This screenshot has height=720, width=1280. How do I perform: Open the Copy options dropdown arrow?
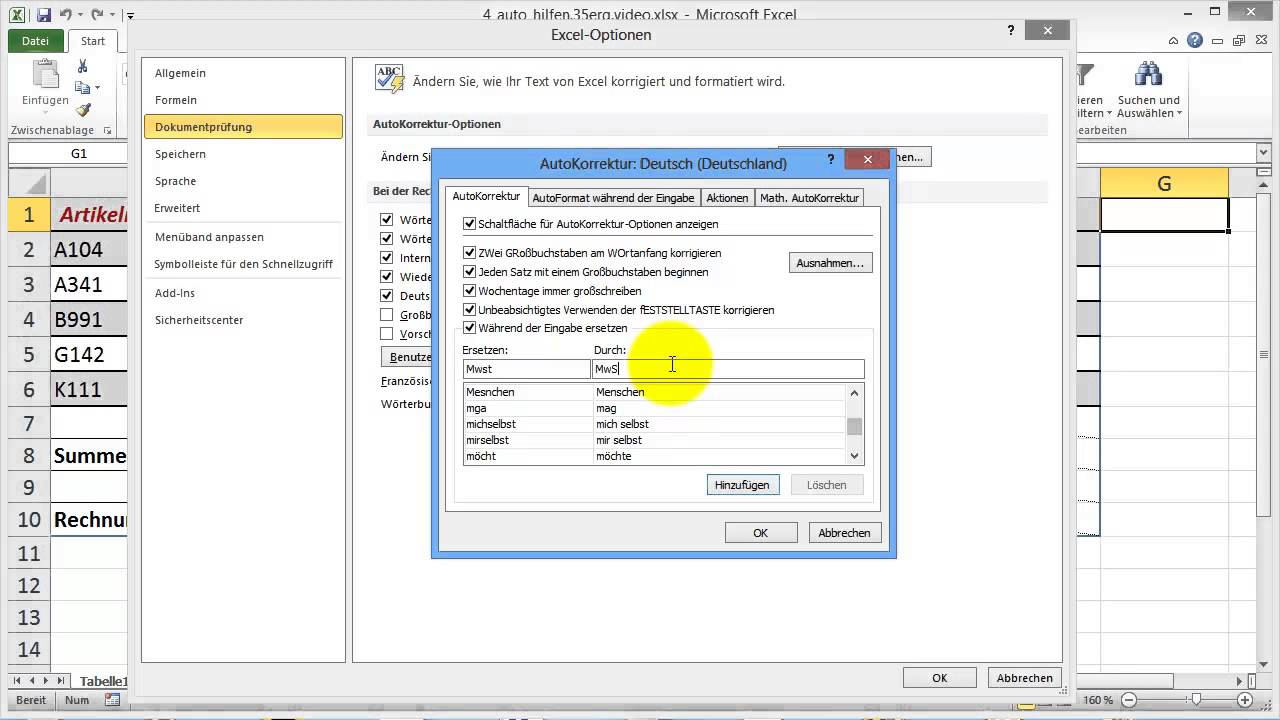pyautogui.click(x=95, y=89)
